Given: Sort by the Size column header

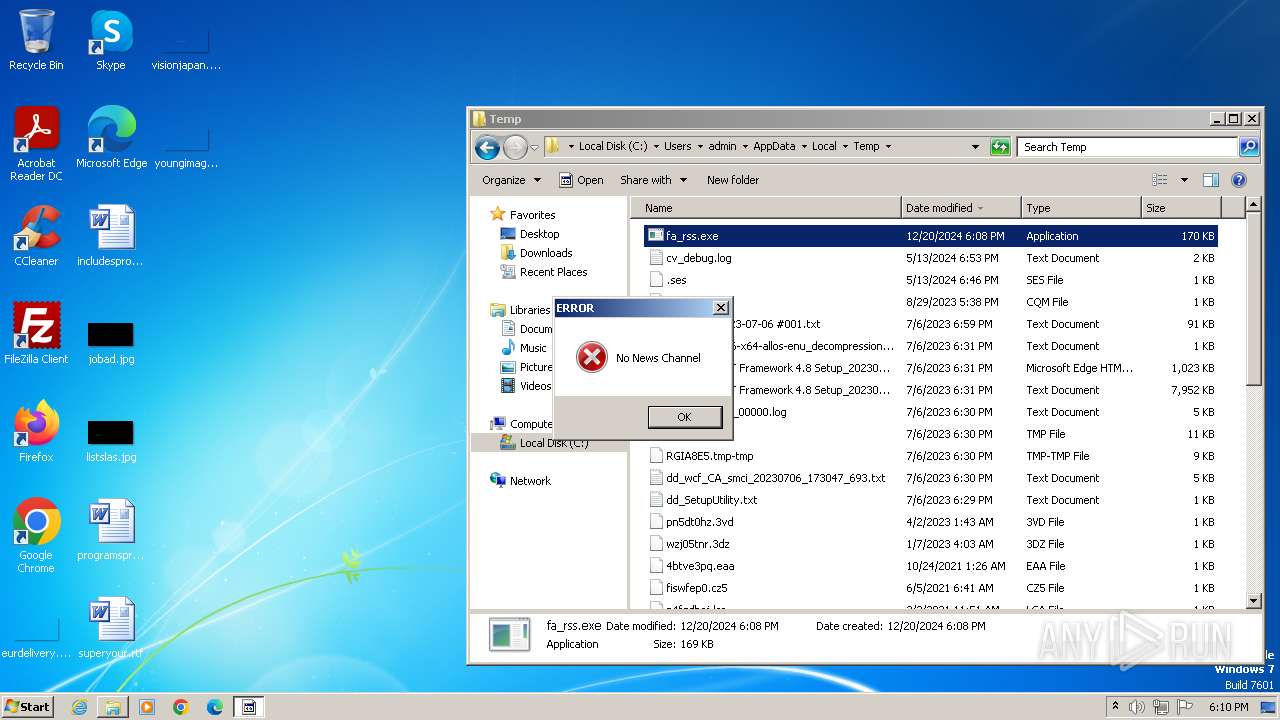Looking at the screenshot, I should [x=1181, y=208].
